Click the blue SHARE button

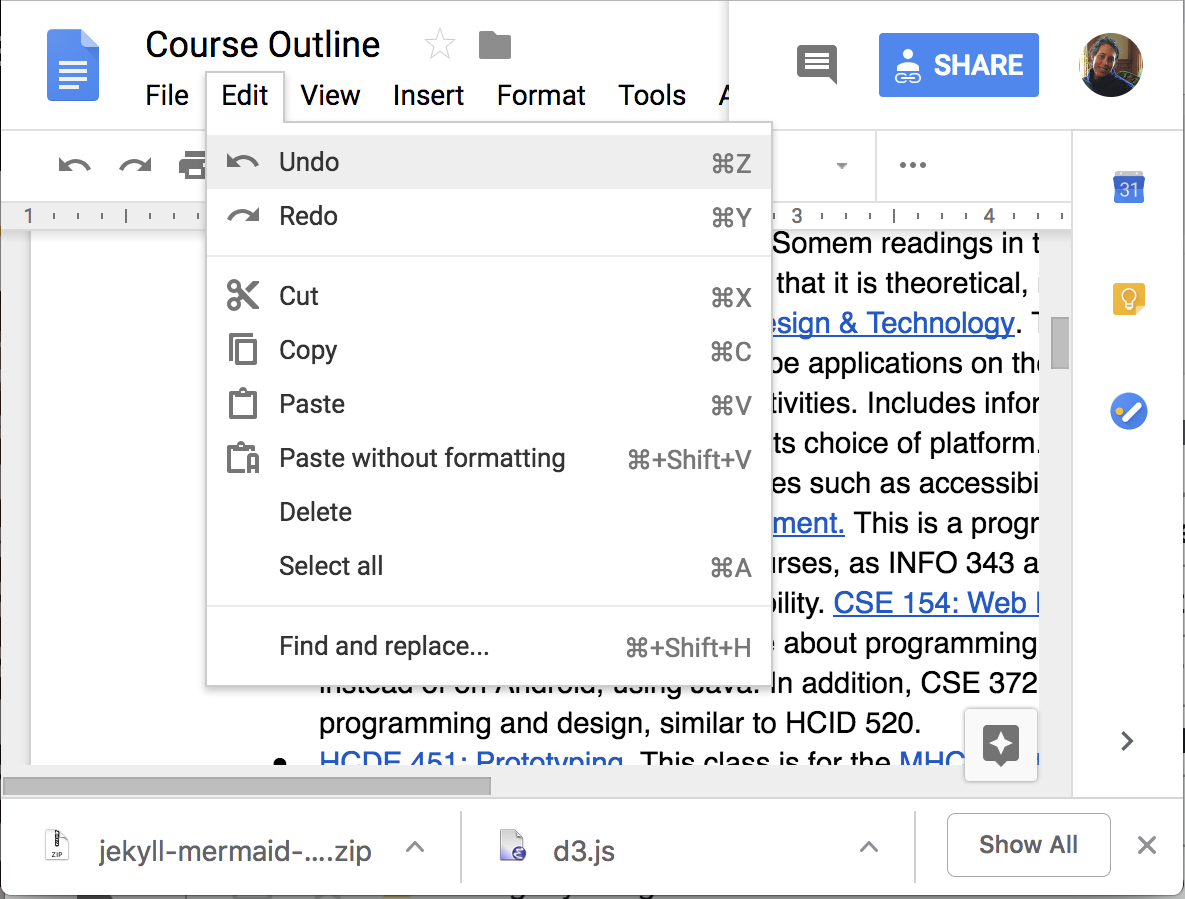[x=958, y=65]
